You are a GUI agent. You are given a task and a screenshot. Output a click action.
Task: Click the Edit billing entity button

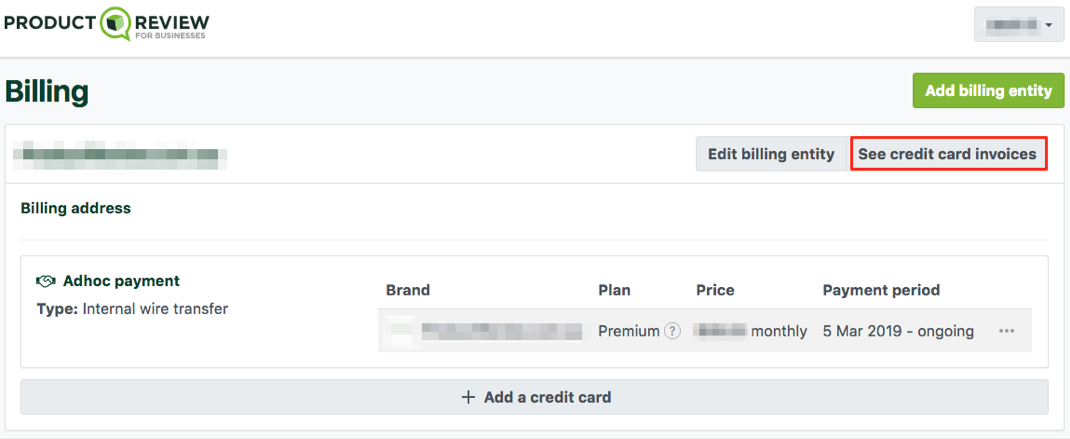coord(771,154)
